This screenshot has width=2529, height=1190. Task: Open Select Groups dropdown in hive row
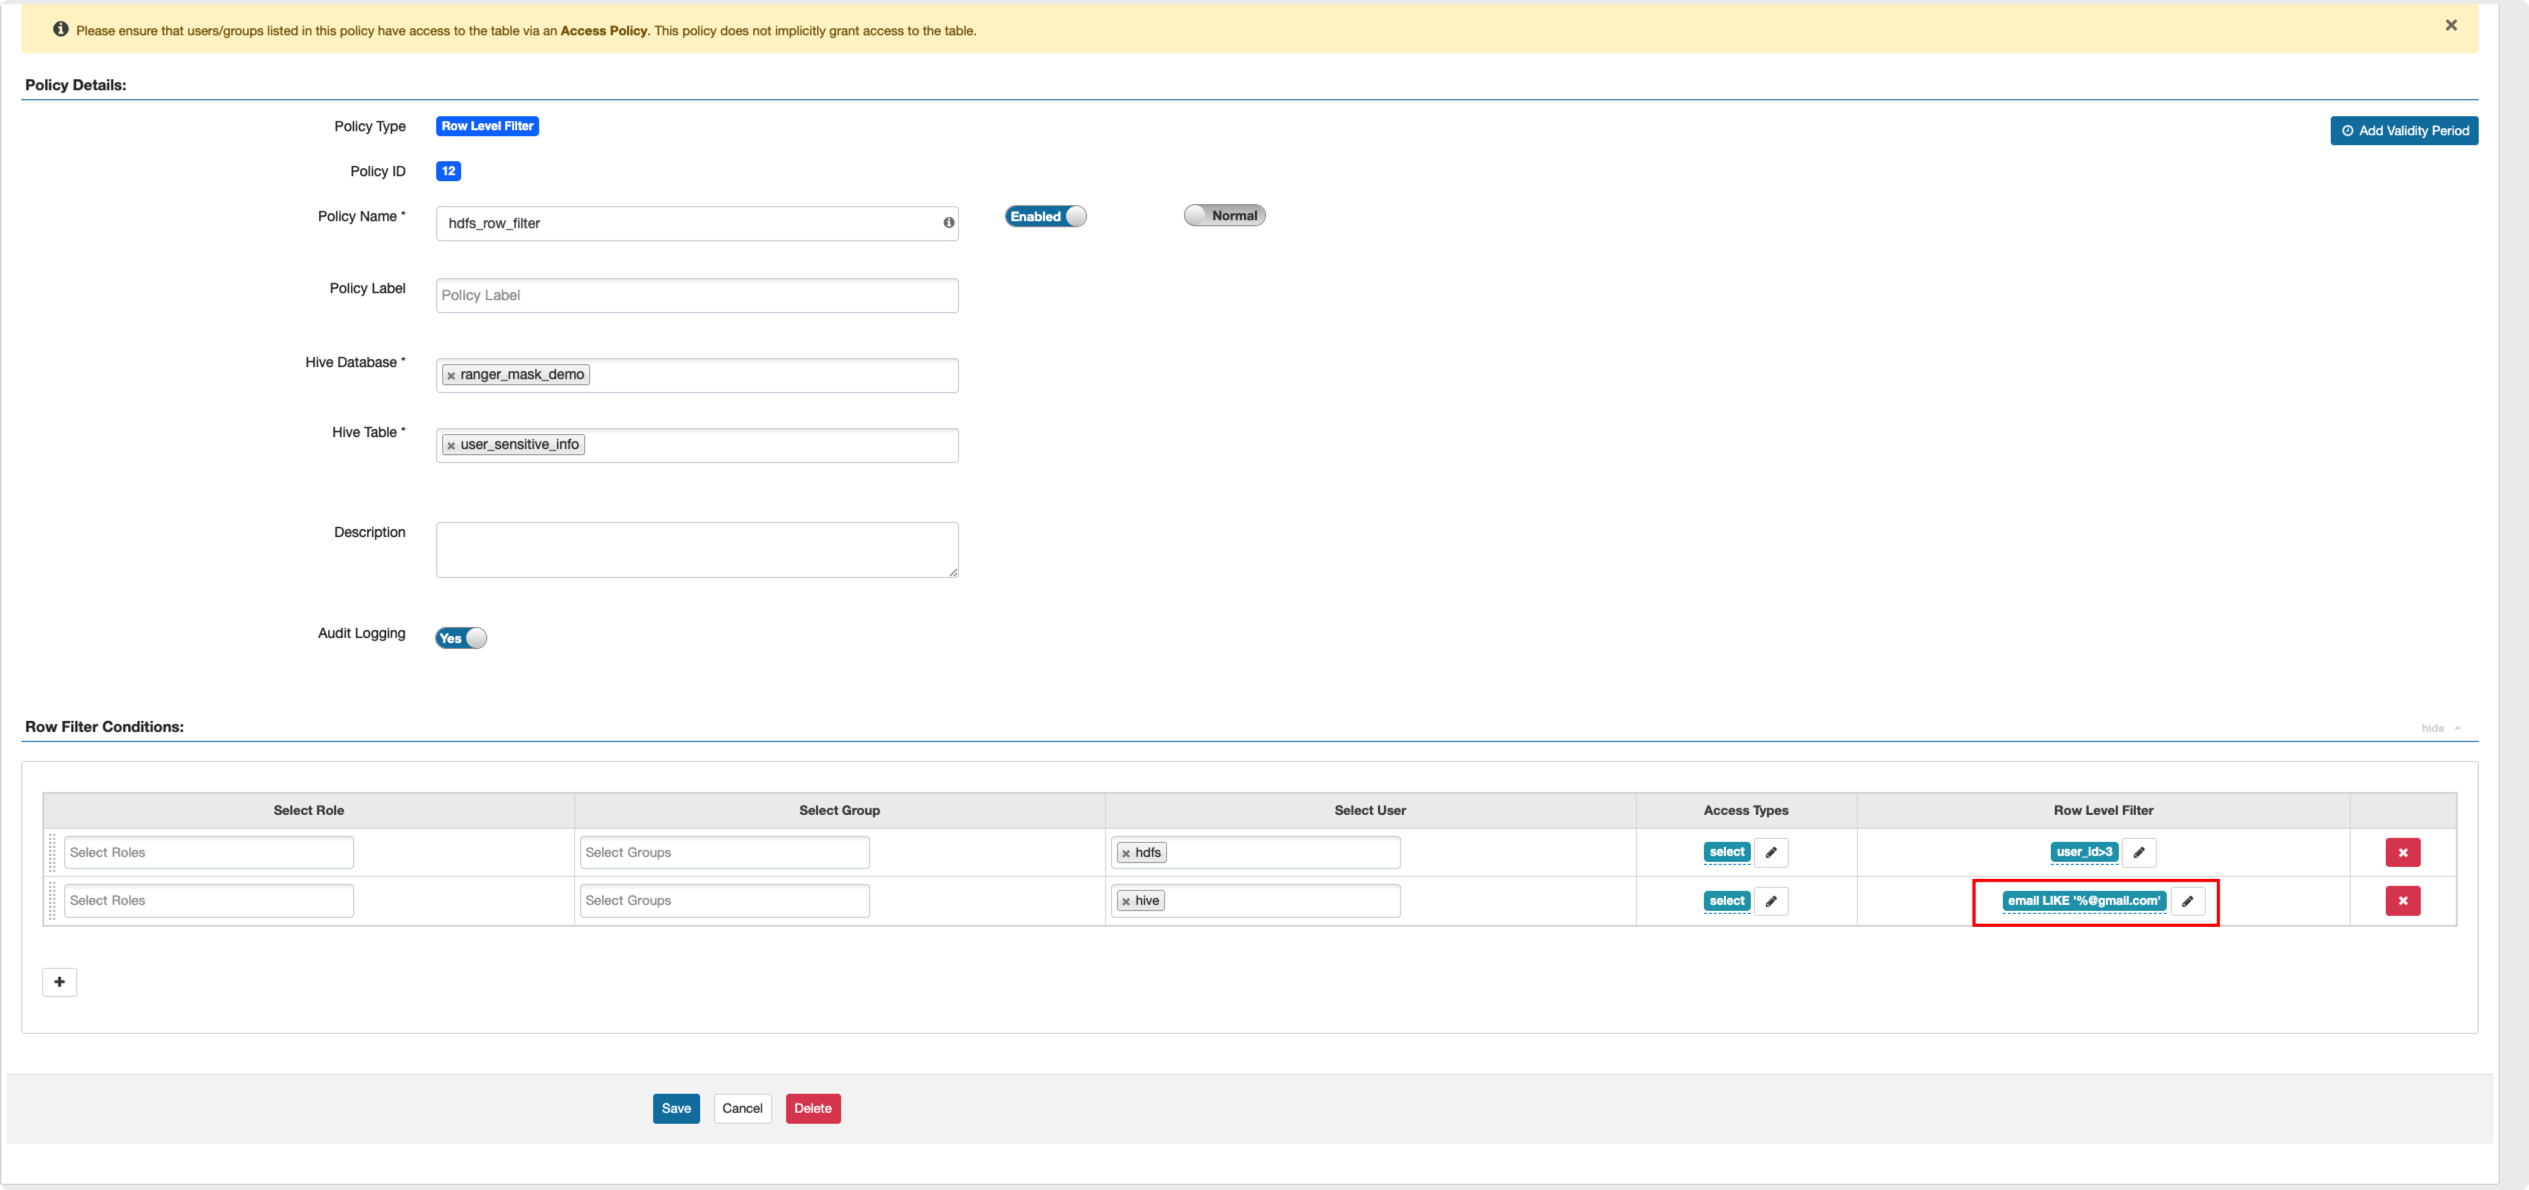coord(724,901)
